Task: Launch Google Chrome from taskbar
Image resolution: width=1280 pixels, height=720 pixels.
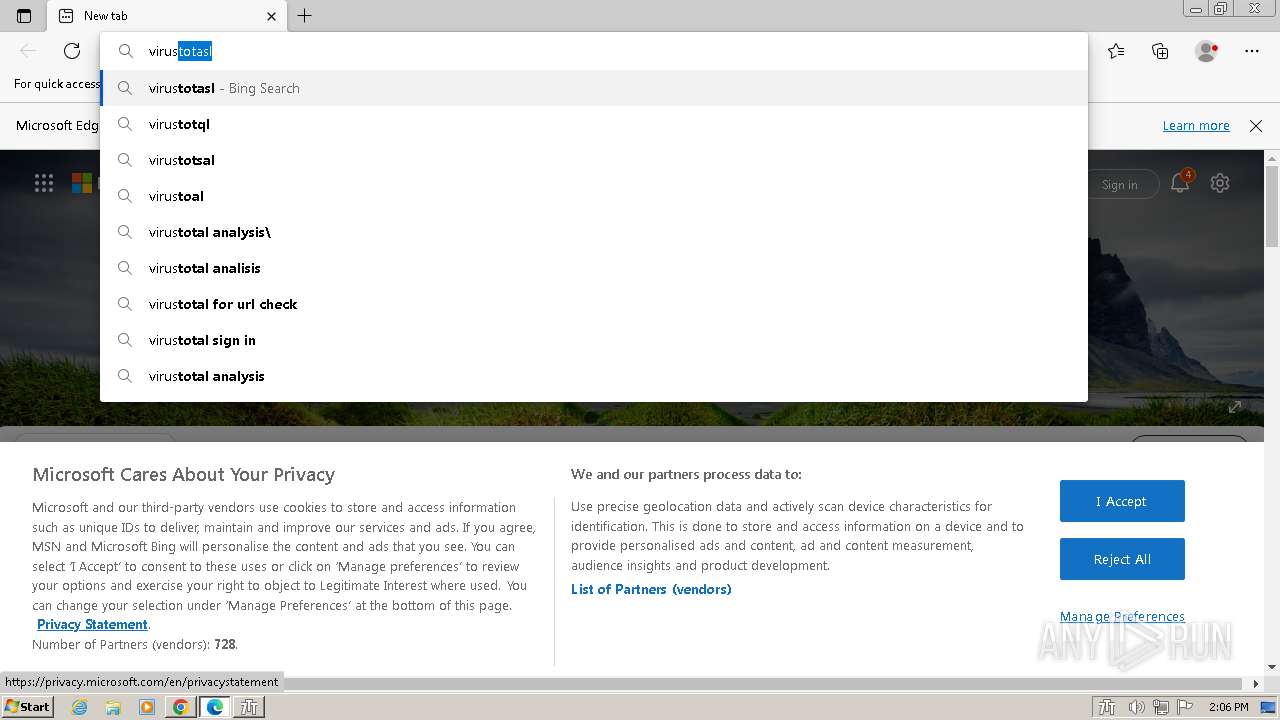Action: pyautogui.click(x=181, y=707)
